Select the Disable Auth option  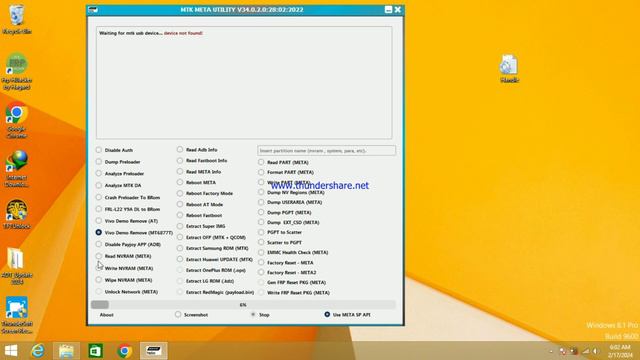pyautogui.click(x=115, y=150)
